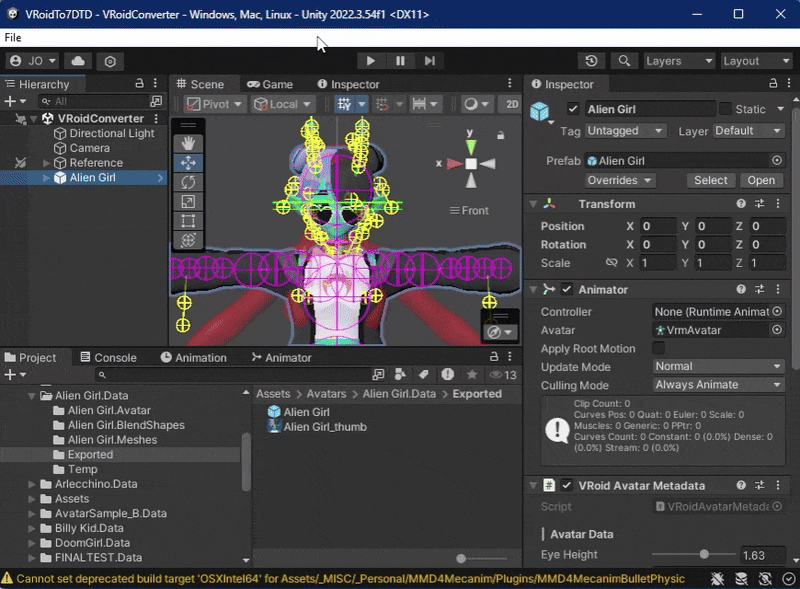Search by label in Project panel
The width and height of the screenshot is (800, 589).
tap(423, 375)
